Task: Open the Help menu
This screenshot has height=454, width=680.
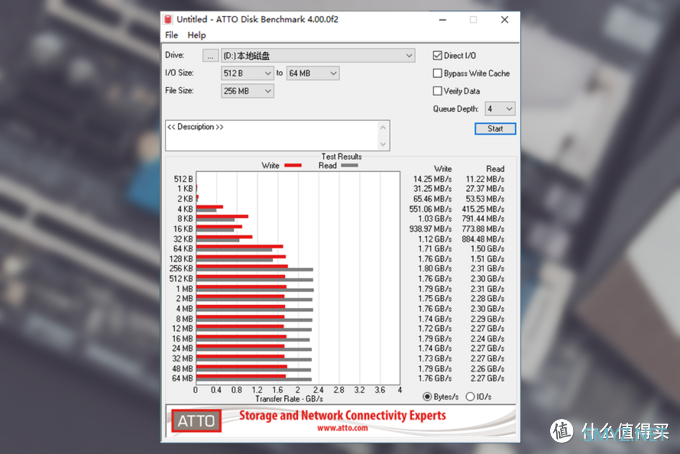Action: coord(196,35)
